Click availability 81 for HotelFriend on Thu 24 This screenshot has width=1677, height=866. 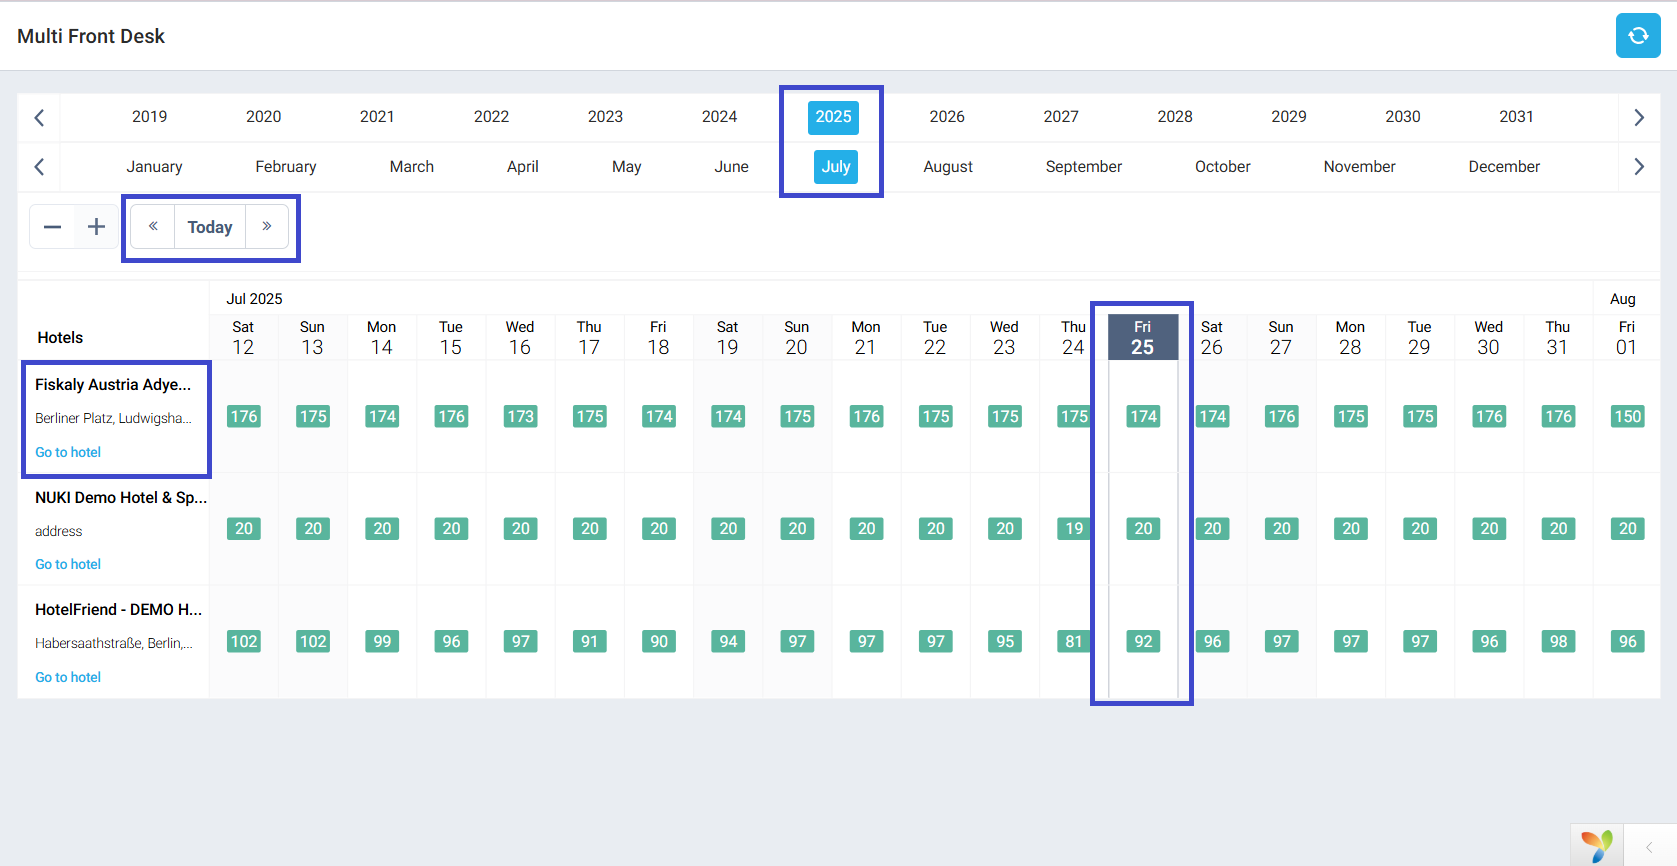[1073, 641]
